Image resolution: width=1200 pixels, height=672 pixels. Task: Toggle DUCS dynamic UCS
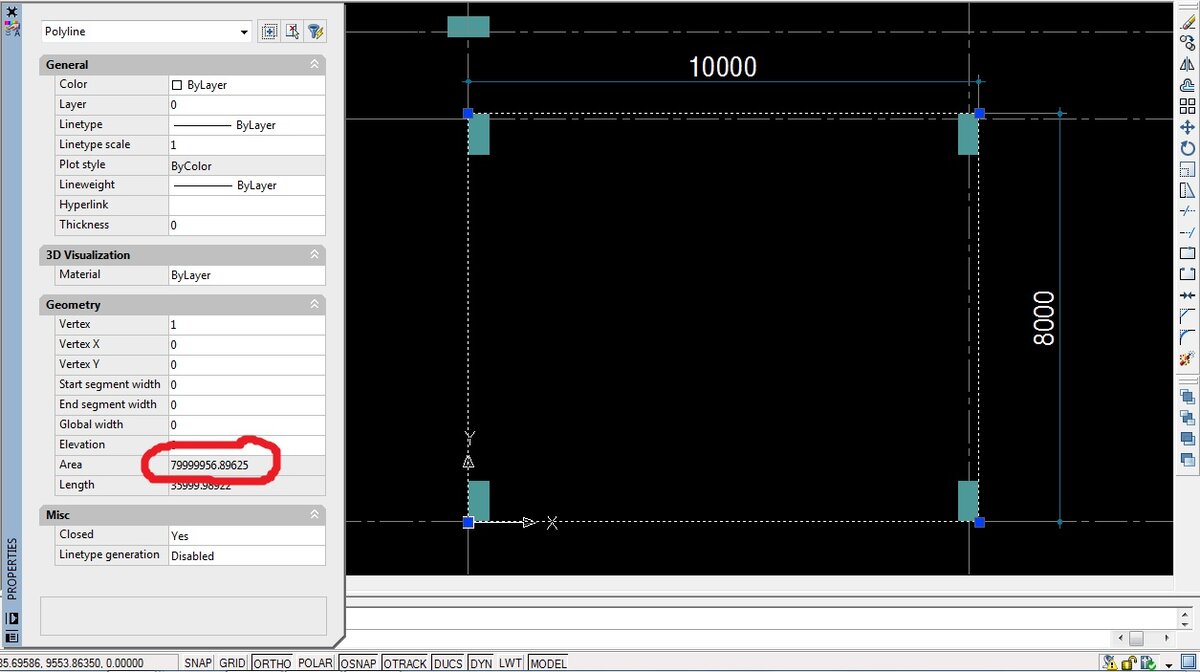[449, 663]
